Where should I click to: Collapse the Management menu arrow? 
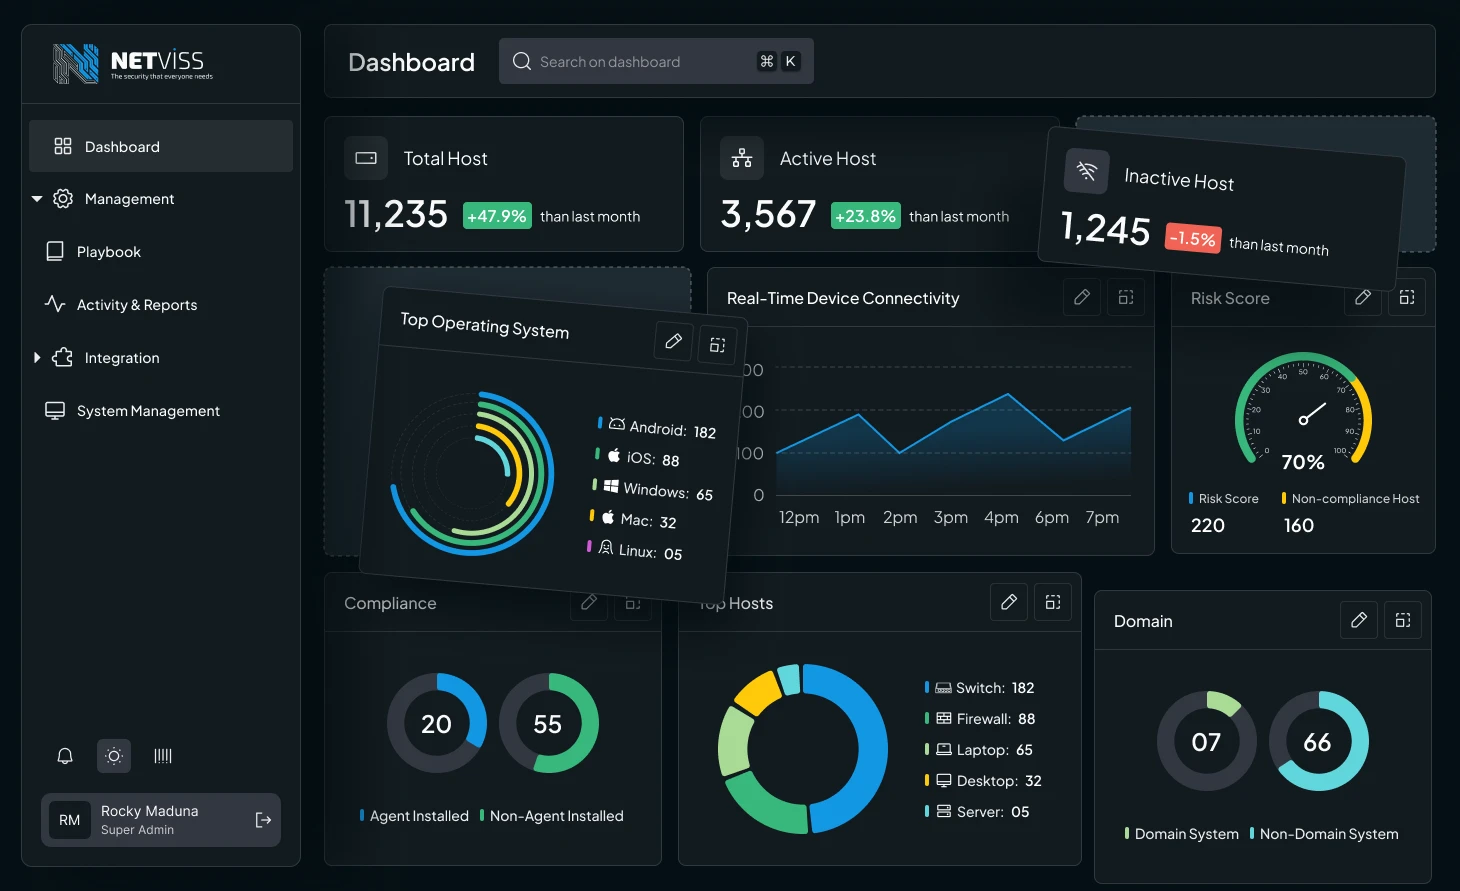(37, 199)
